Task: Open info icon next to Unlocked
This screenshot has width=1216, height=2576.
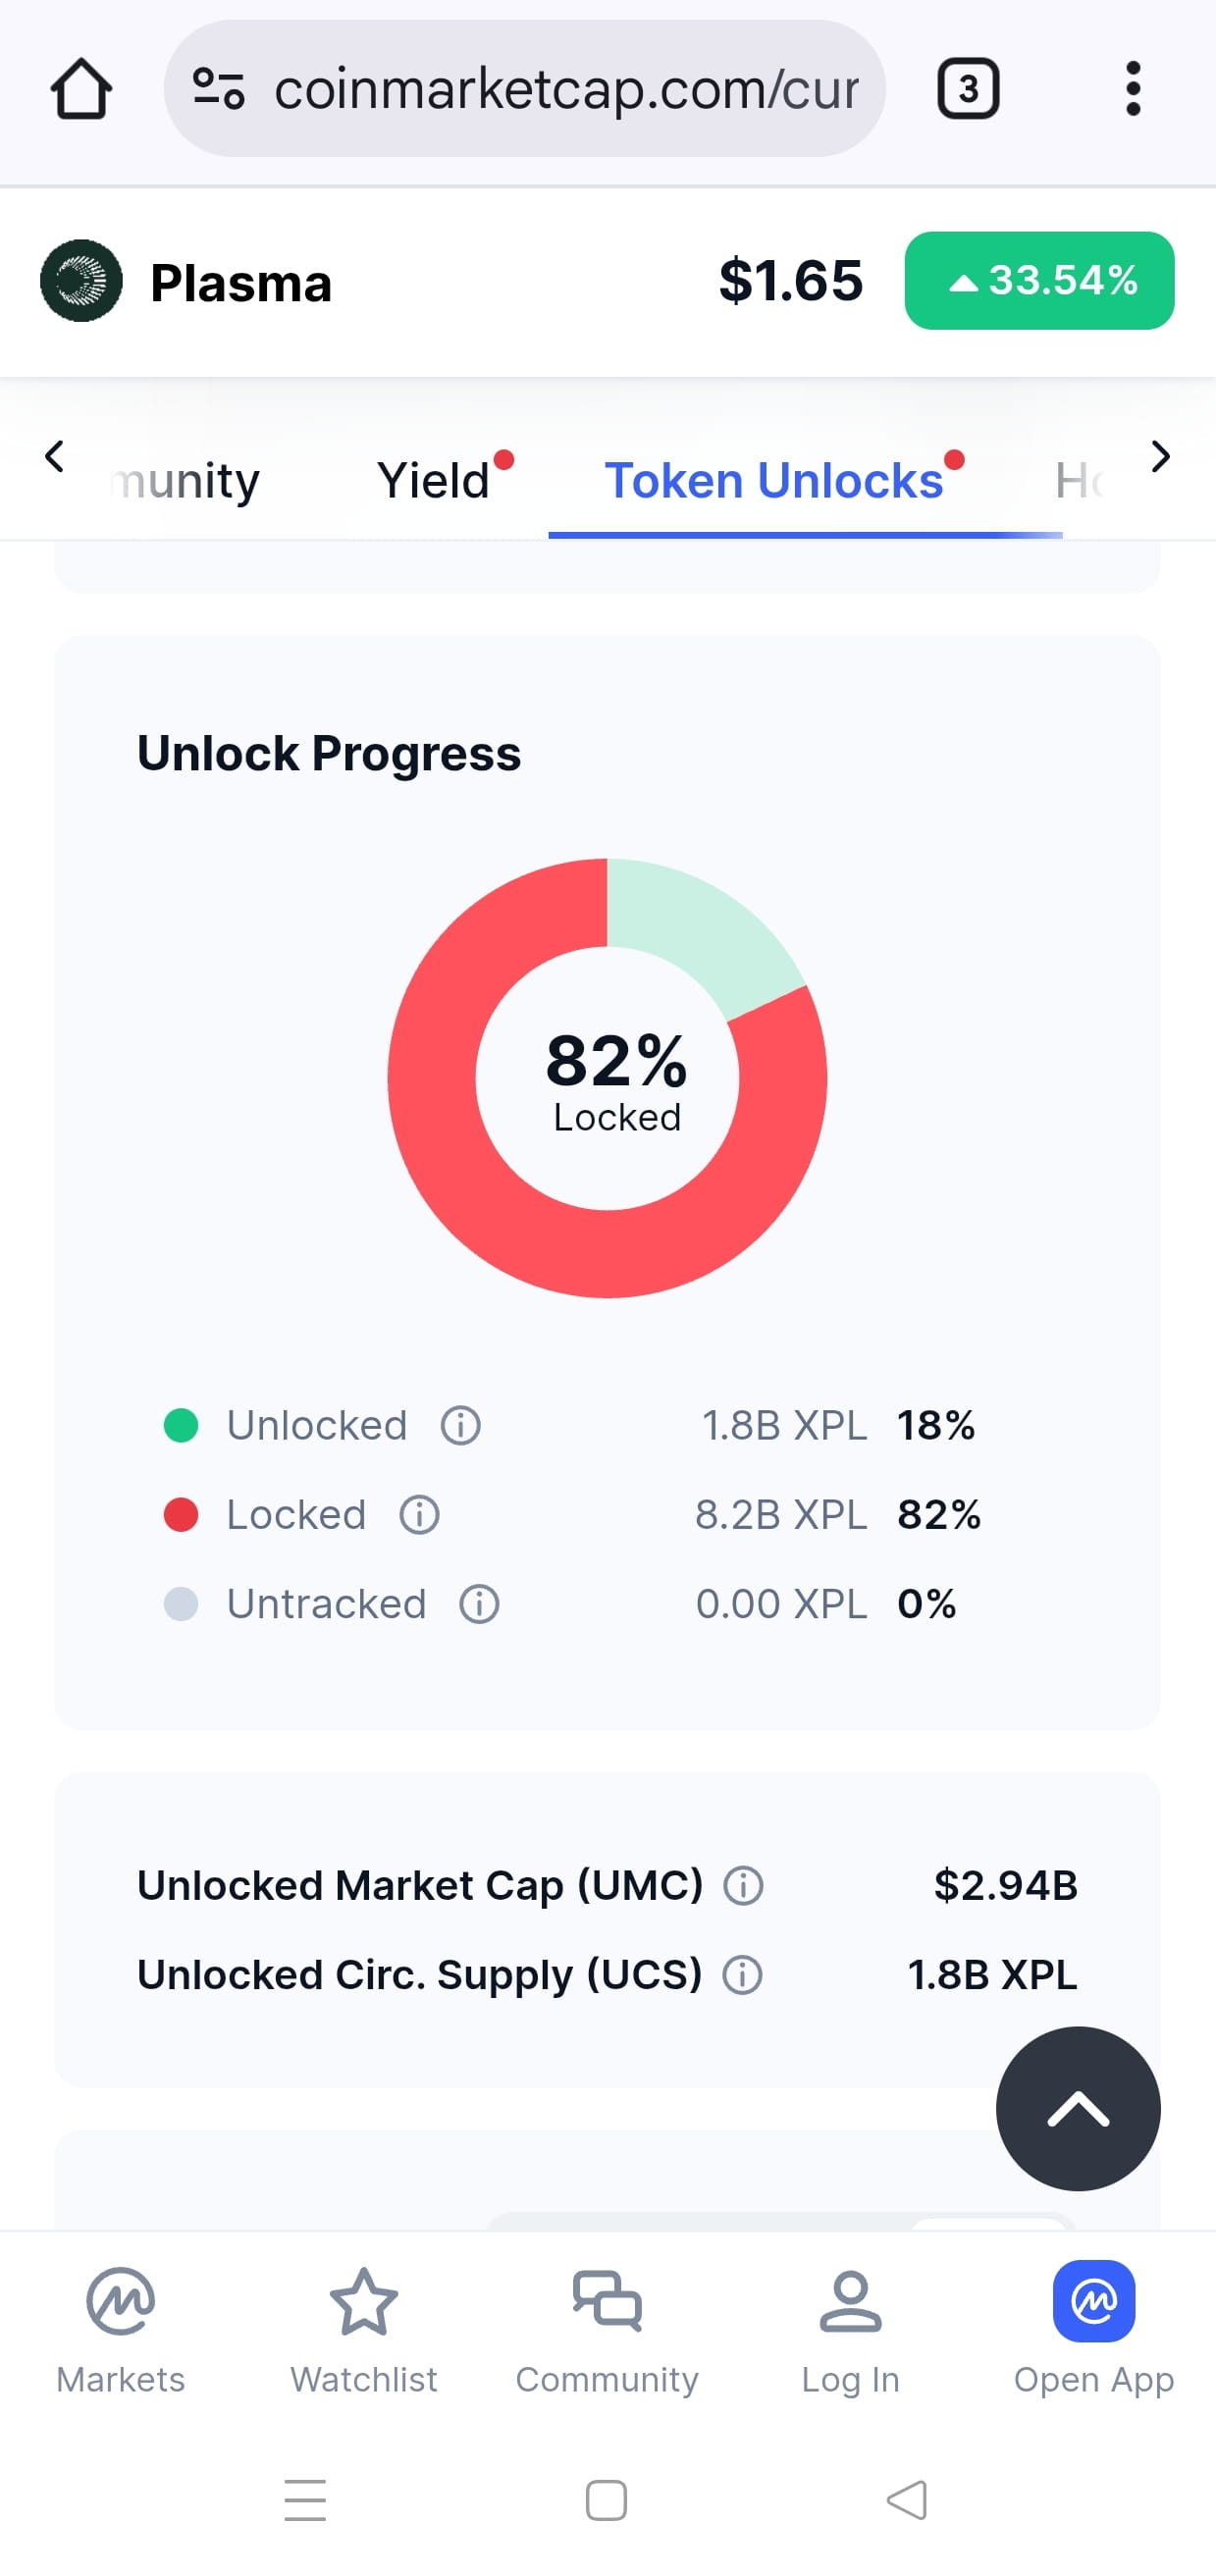Action: (x=461, y=1425)
